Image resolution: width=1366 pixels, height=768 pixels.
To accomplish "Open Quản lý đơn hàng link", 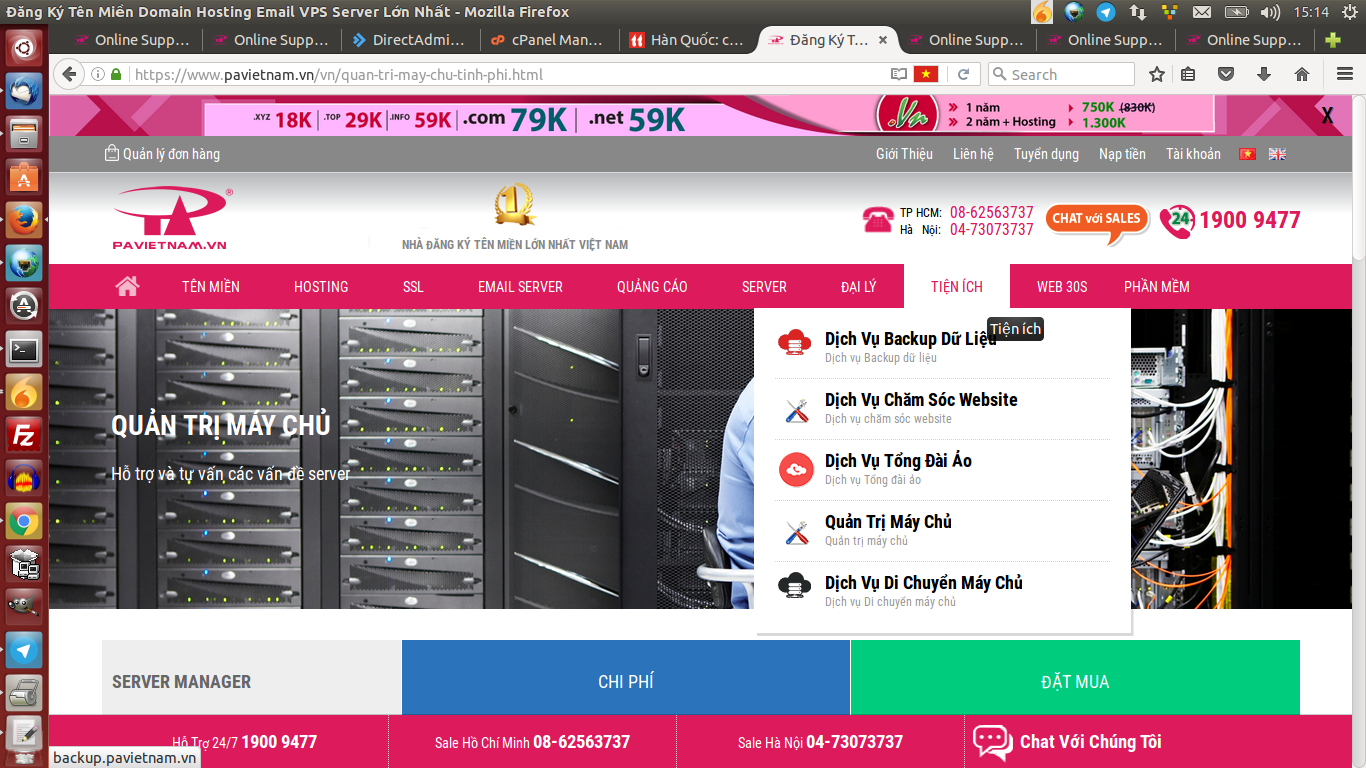I will 162,154.
